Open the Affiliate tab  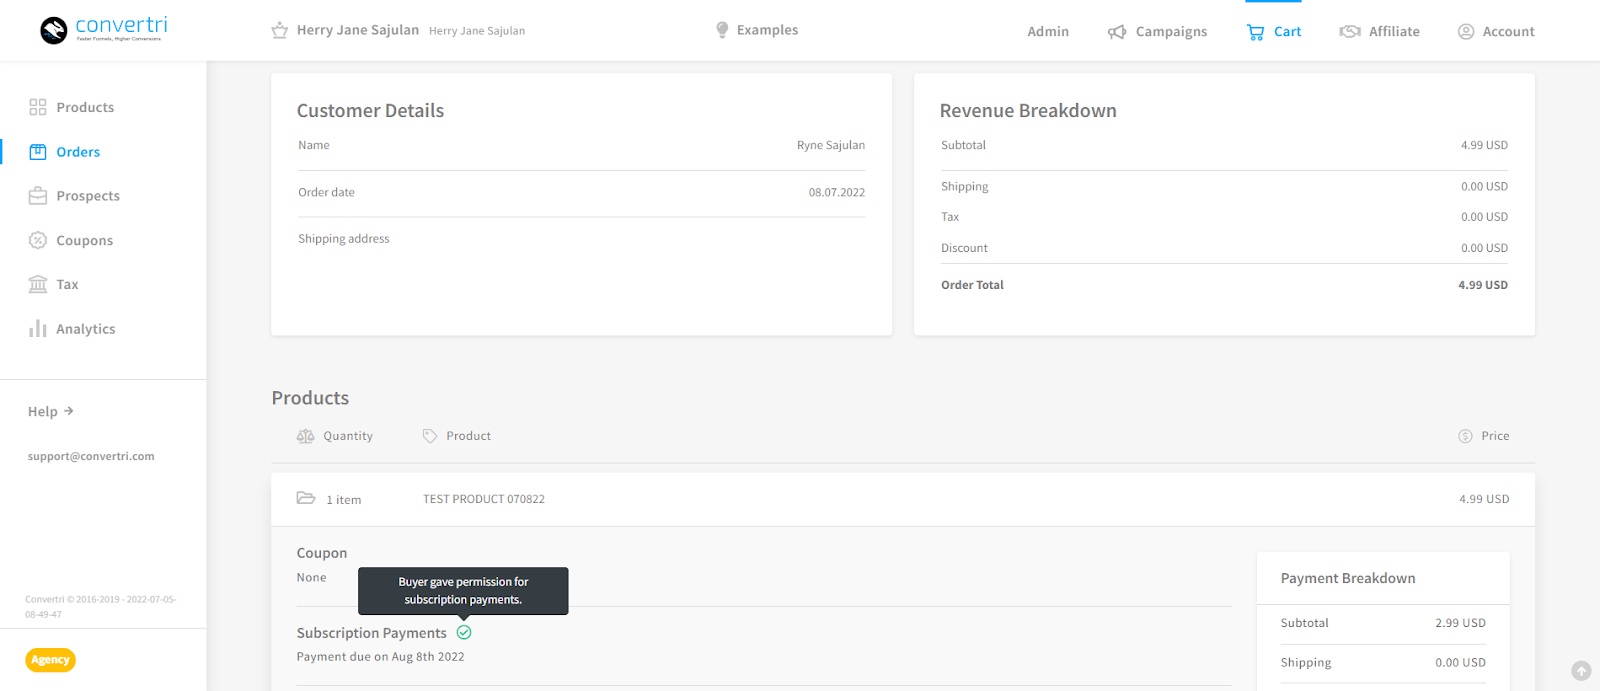(x=1379, y=32)
